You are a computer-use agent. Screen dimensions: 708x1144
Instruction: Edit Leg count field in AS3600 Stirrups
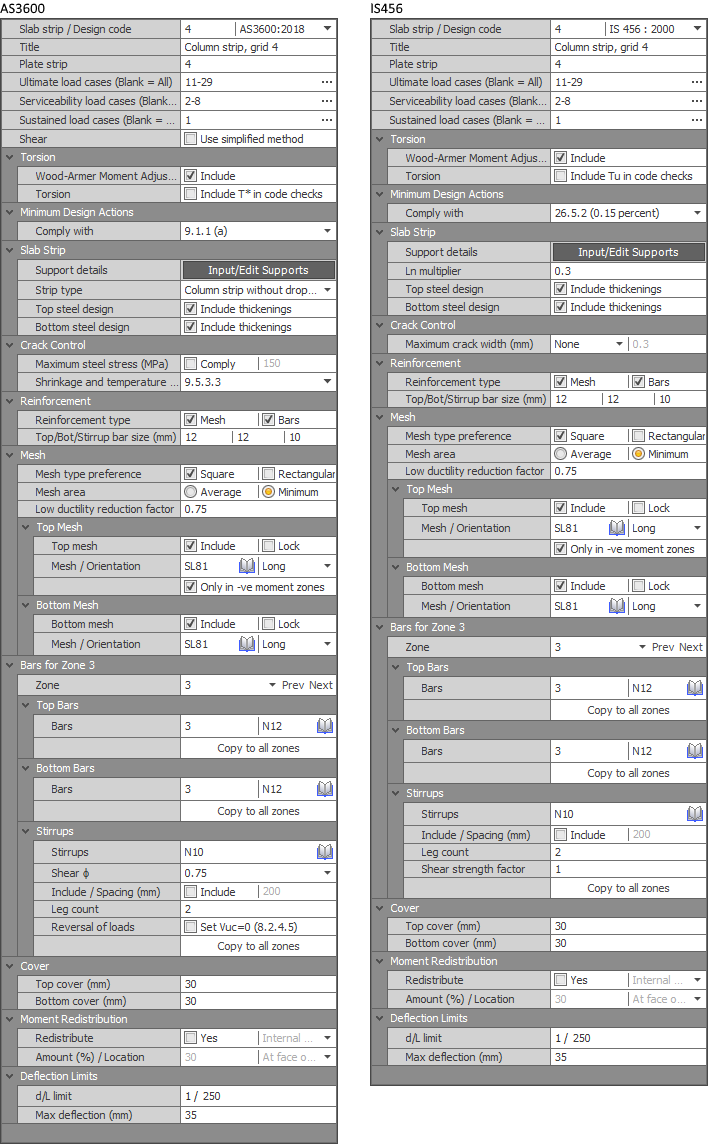(258, 909)
